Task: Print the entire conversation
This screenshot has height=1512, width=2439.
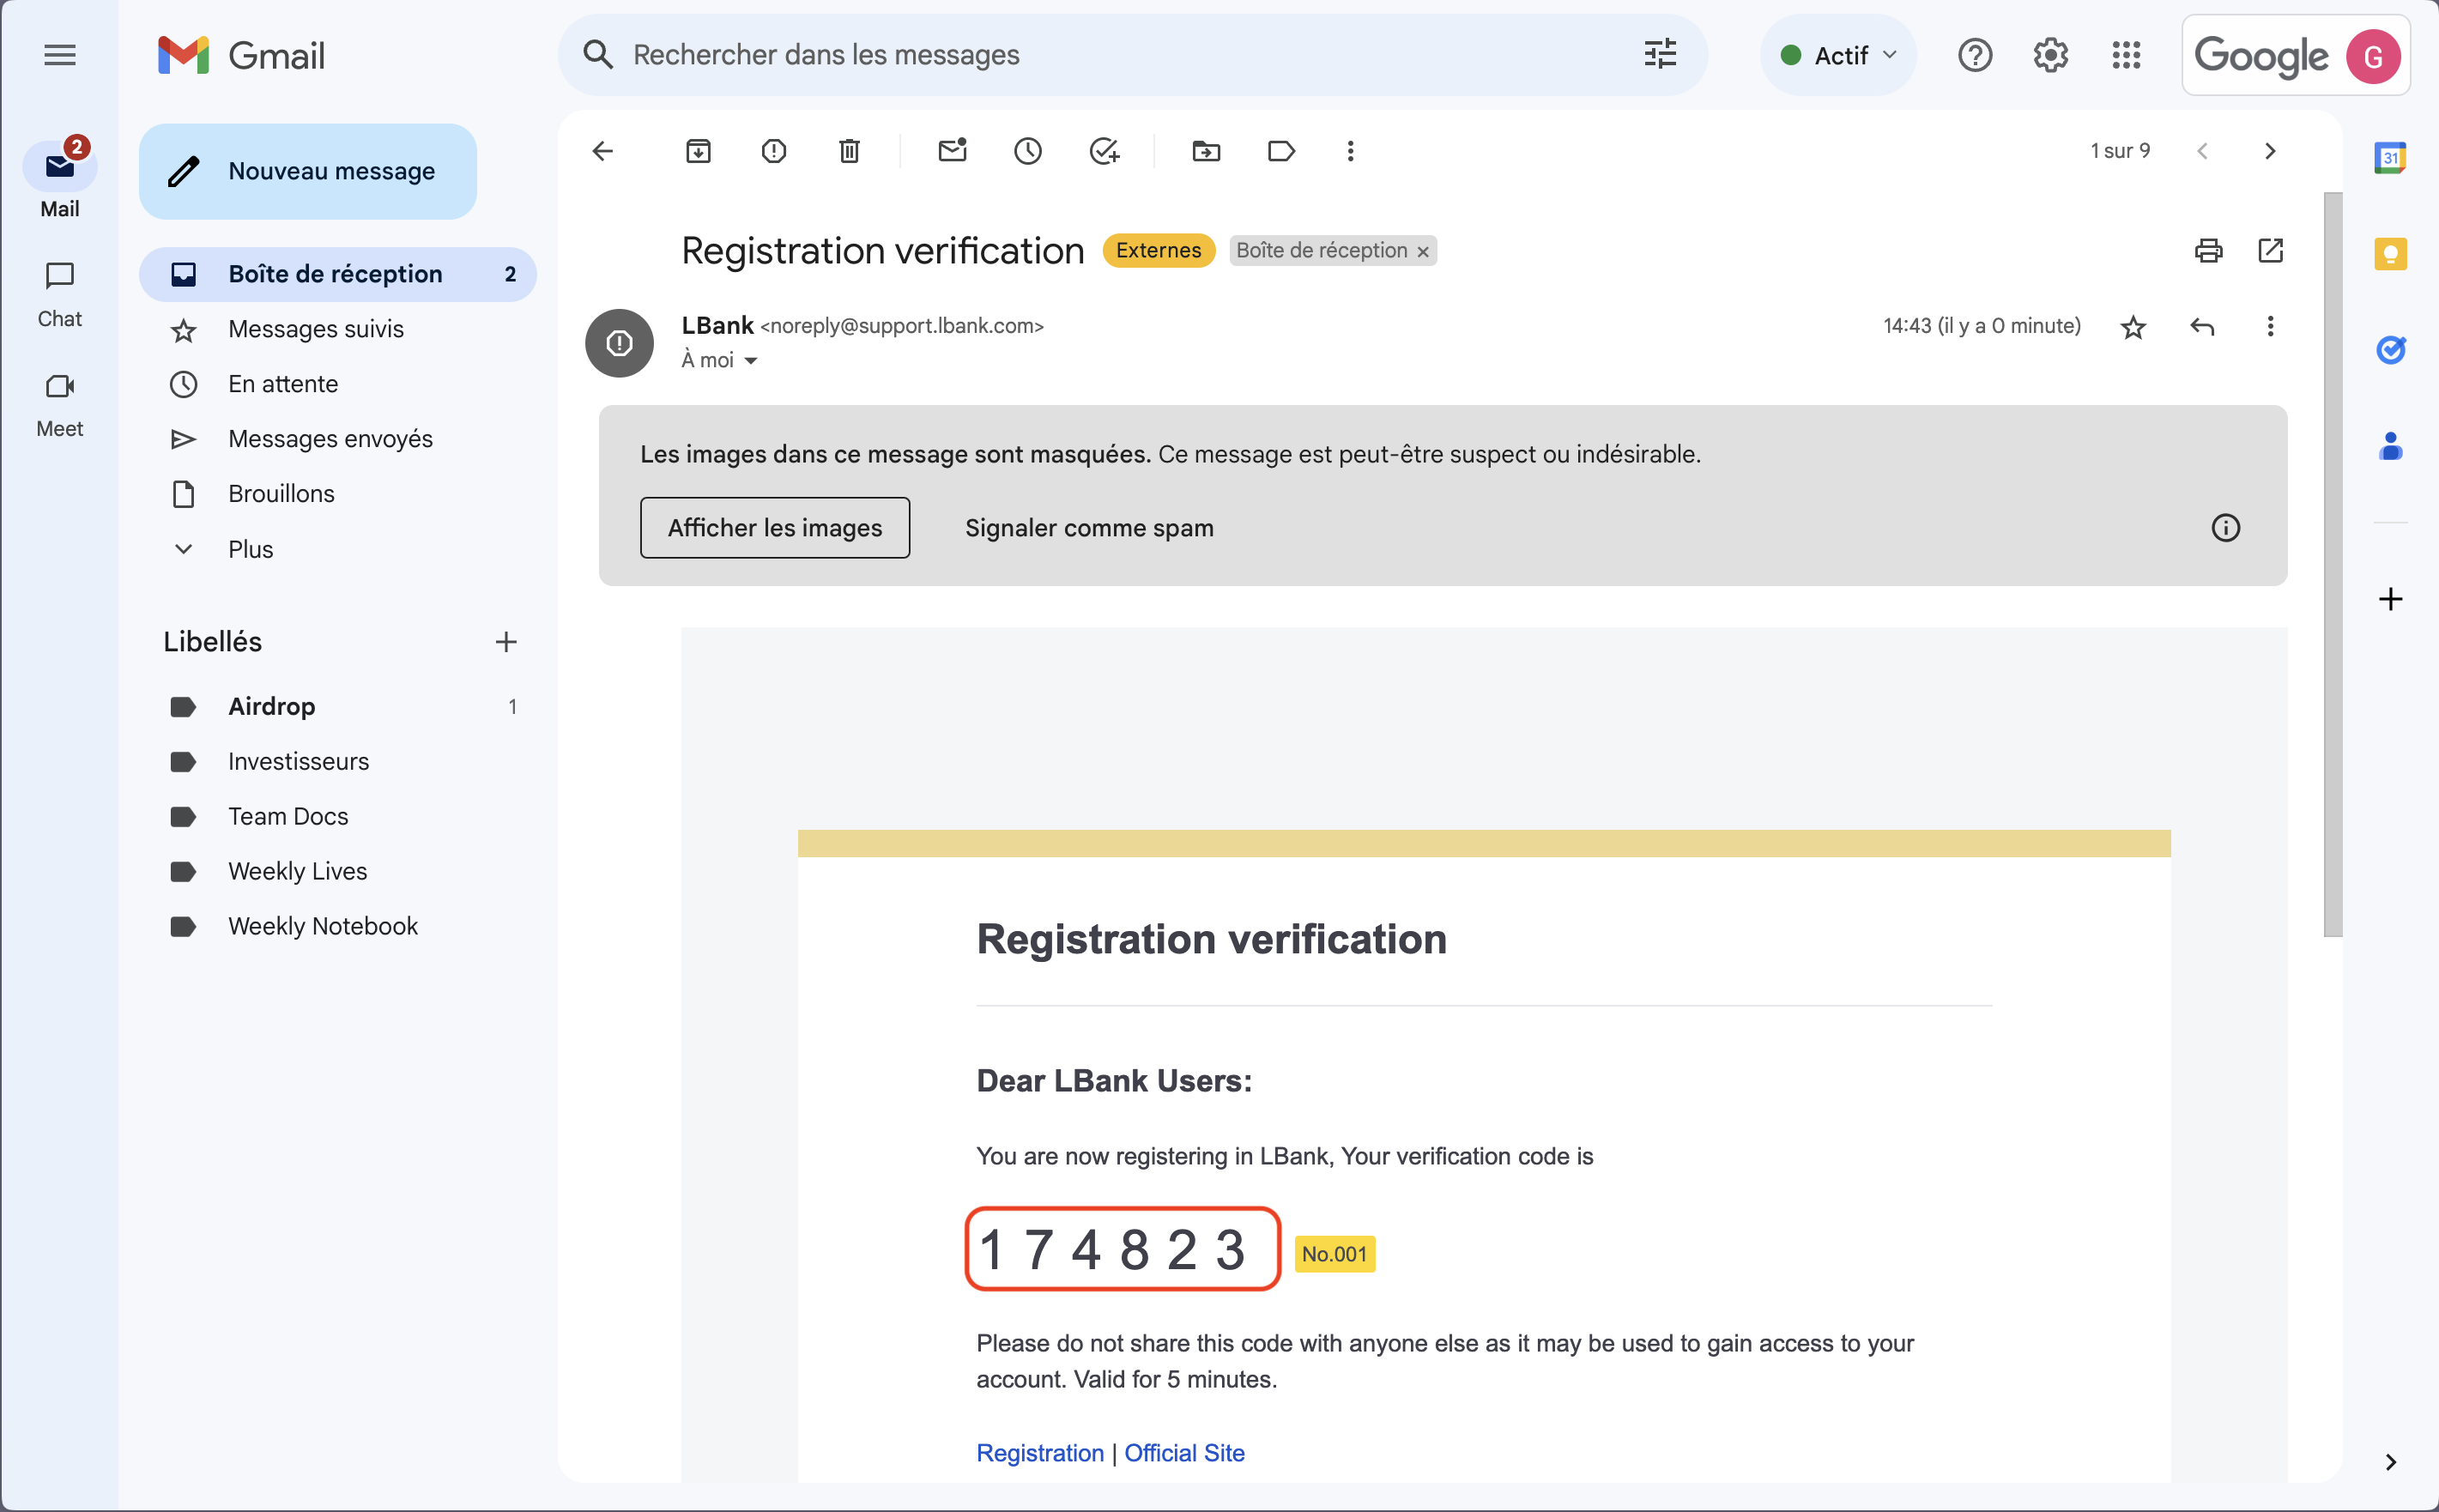Action: click(x=2208, y=250)
